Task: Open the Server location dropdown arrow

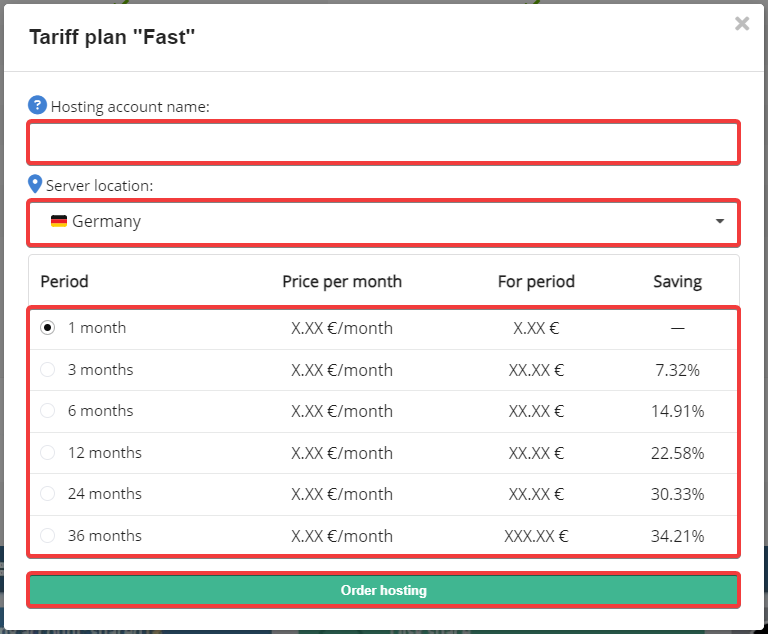Action: pos(720,222)
